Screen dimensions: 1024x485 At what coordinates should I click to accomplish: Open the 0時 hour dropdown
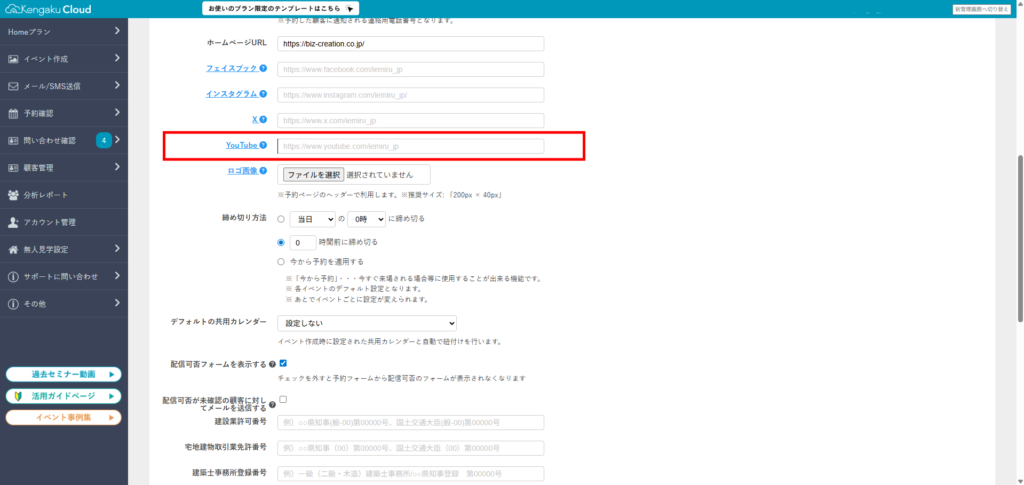click(x=366, y=219)
